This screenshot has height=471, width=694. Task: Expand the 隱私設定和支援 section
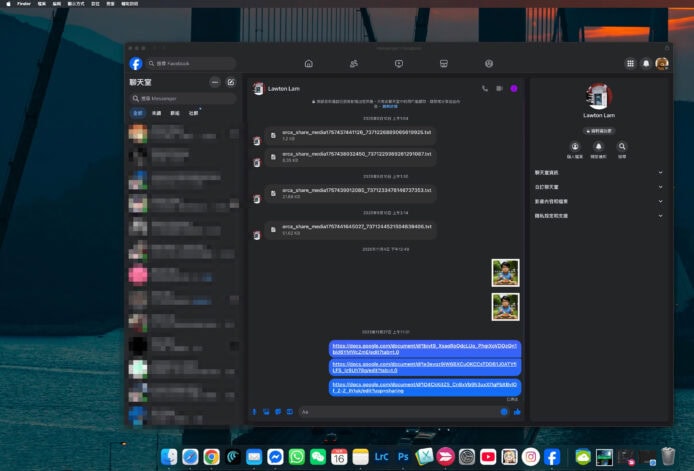point(598,215)
